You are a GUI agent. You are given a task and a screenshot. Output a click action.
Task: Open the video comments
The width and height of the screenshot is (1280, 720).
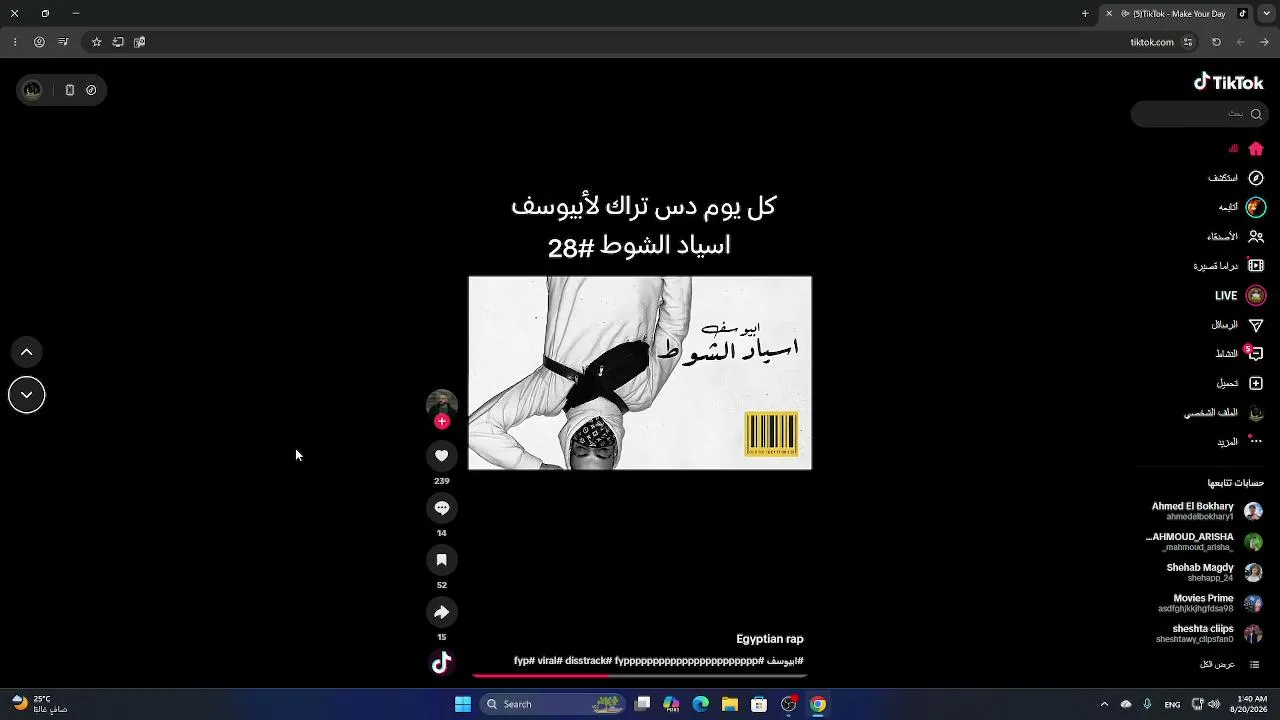coord(441,508)
